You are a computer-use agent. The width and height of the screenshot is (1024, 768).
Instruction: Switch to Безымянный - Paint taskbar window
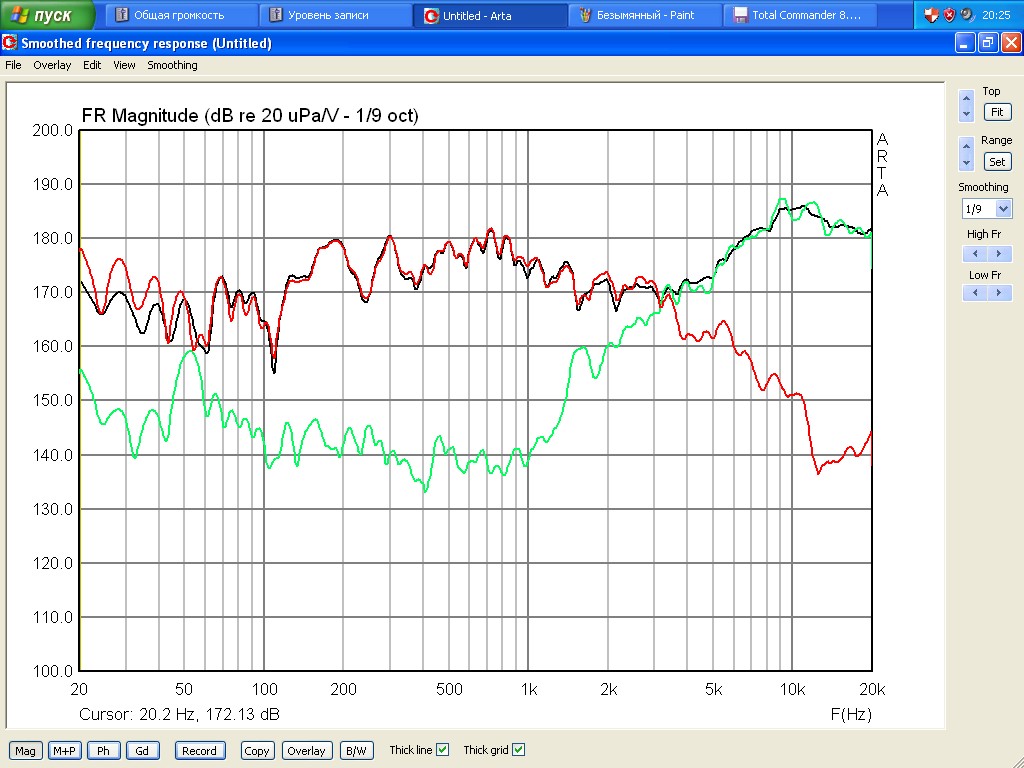click(645, 15)
